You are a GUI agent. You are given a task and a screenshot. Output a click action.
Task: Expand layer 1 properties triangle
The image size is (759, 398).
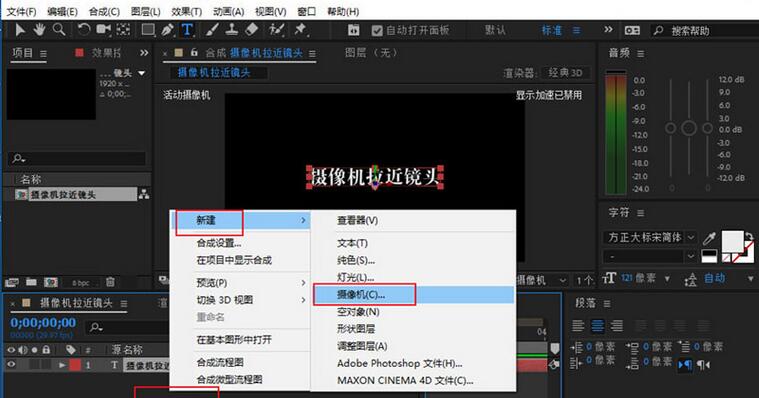click(x=62, y=365)
